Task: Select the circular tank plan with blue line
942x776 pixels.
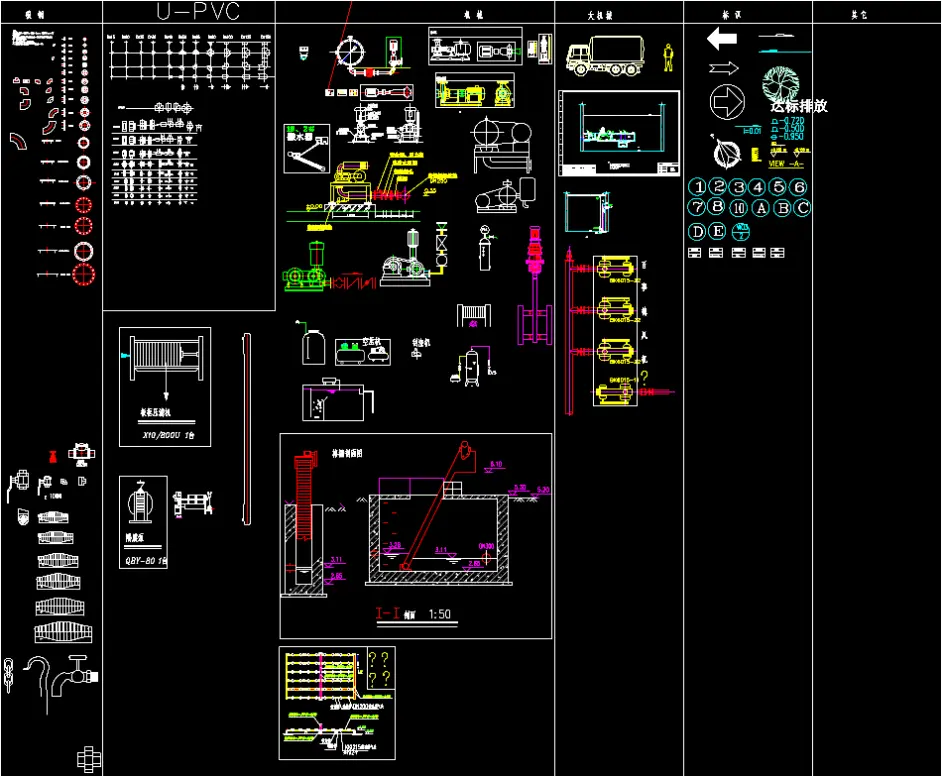Action: pos(350,52)
